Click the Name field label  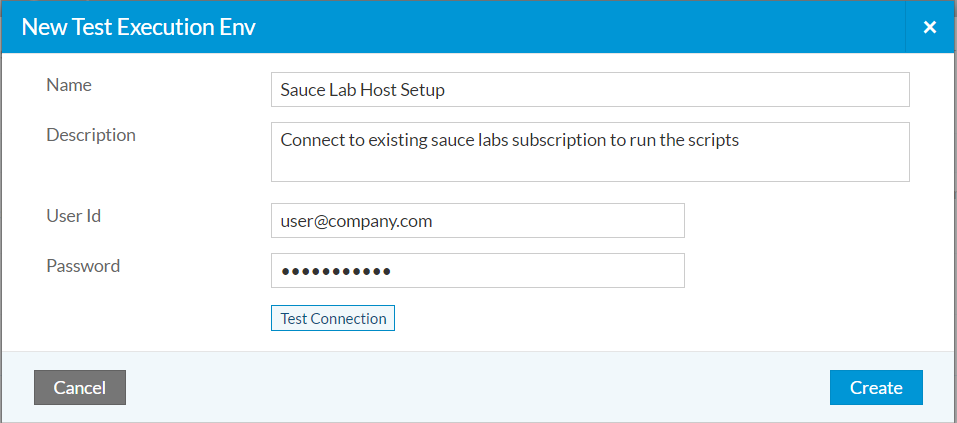[69, 85]
